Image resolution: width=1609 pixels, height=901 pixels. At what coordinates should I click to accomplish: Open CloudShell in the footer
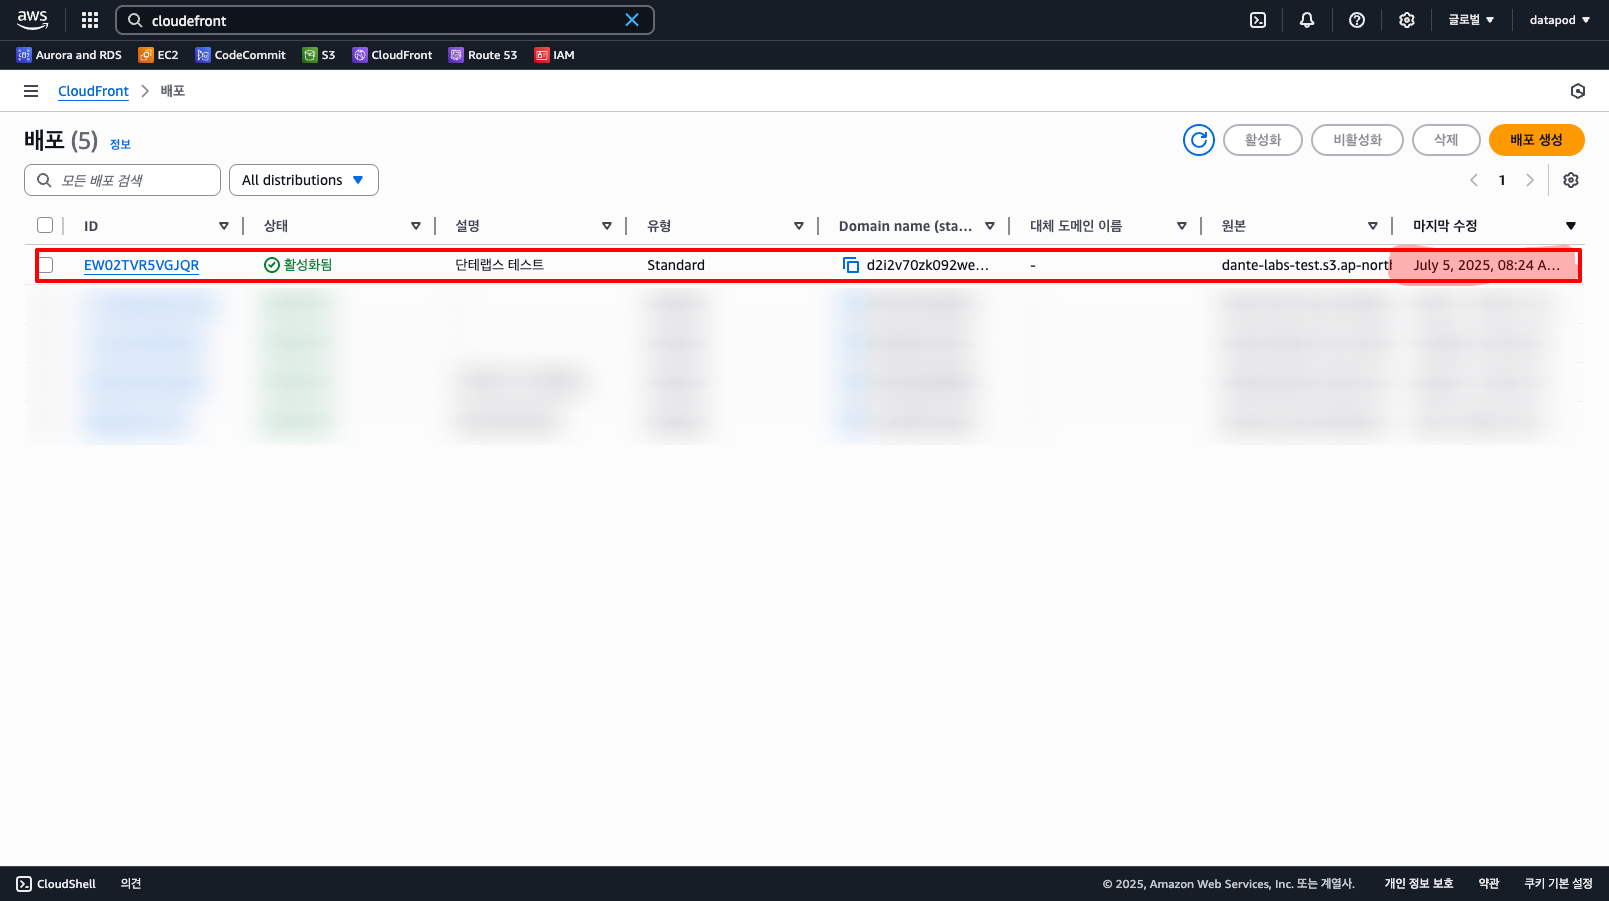[56, 884]
